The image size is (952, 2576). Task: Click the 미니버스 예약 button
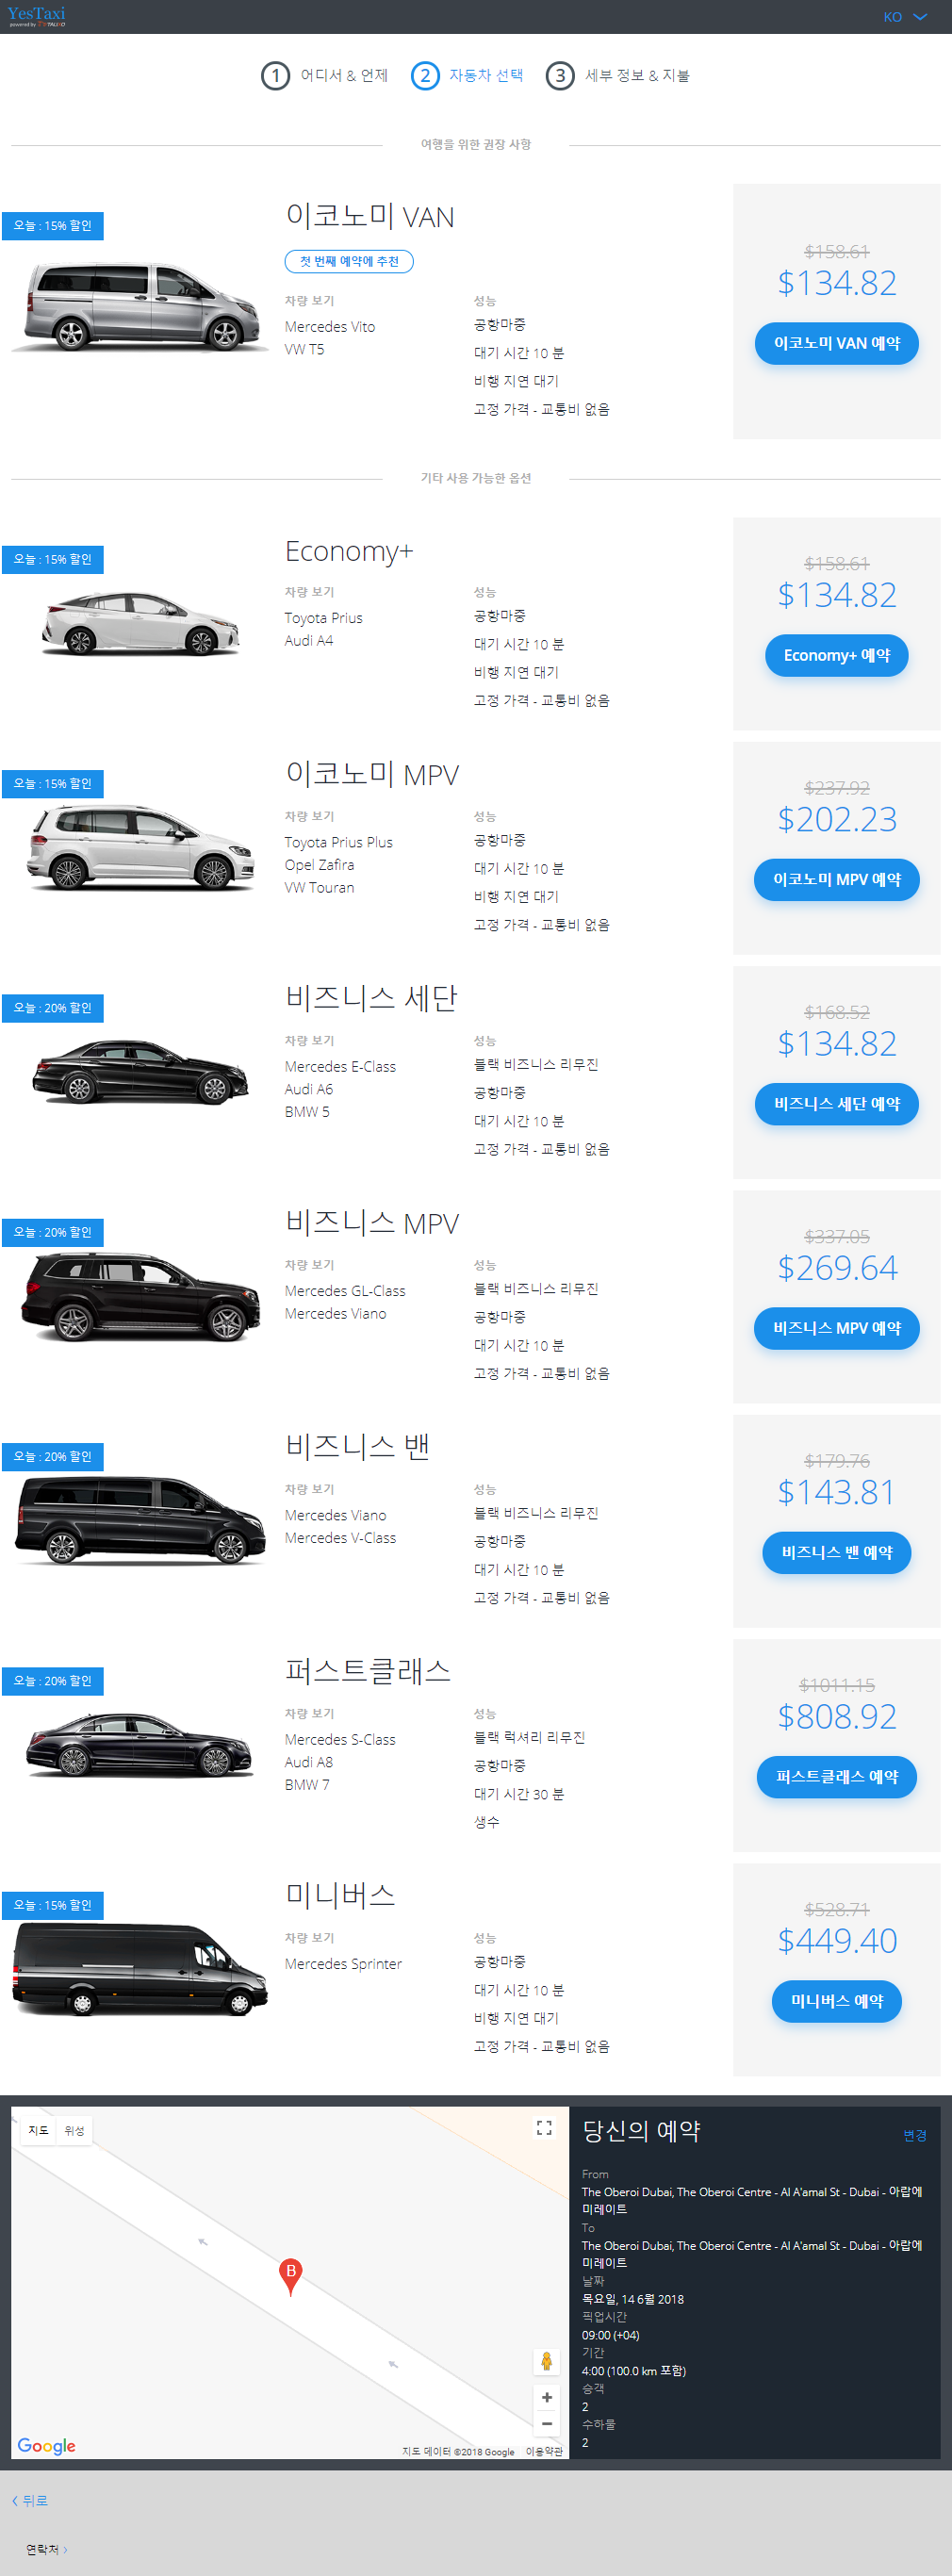point(836,2001)
